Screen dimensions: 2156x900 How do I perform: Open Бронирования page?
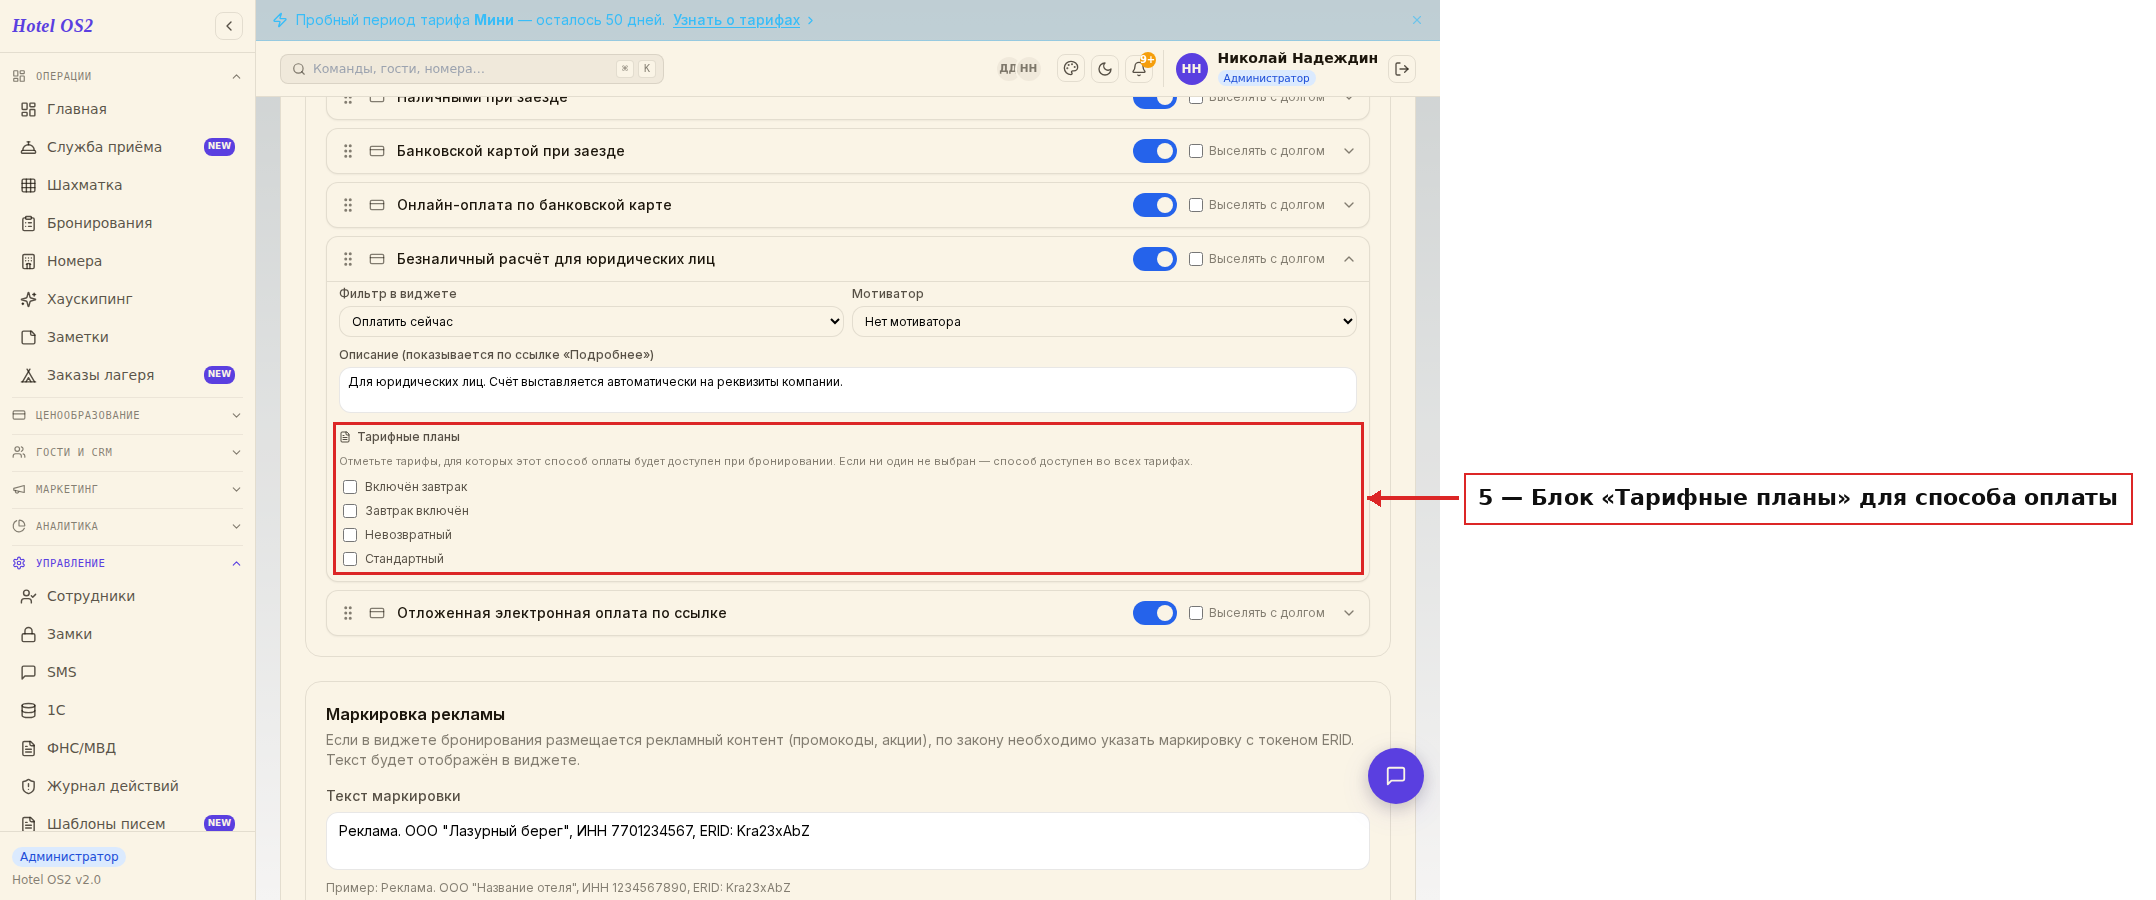(127, 223)
